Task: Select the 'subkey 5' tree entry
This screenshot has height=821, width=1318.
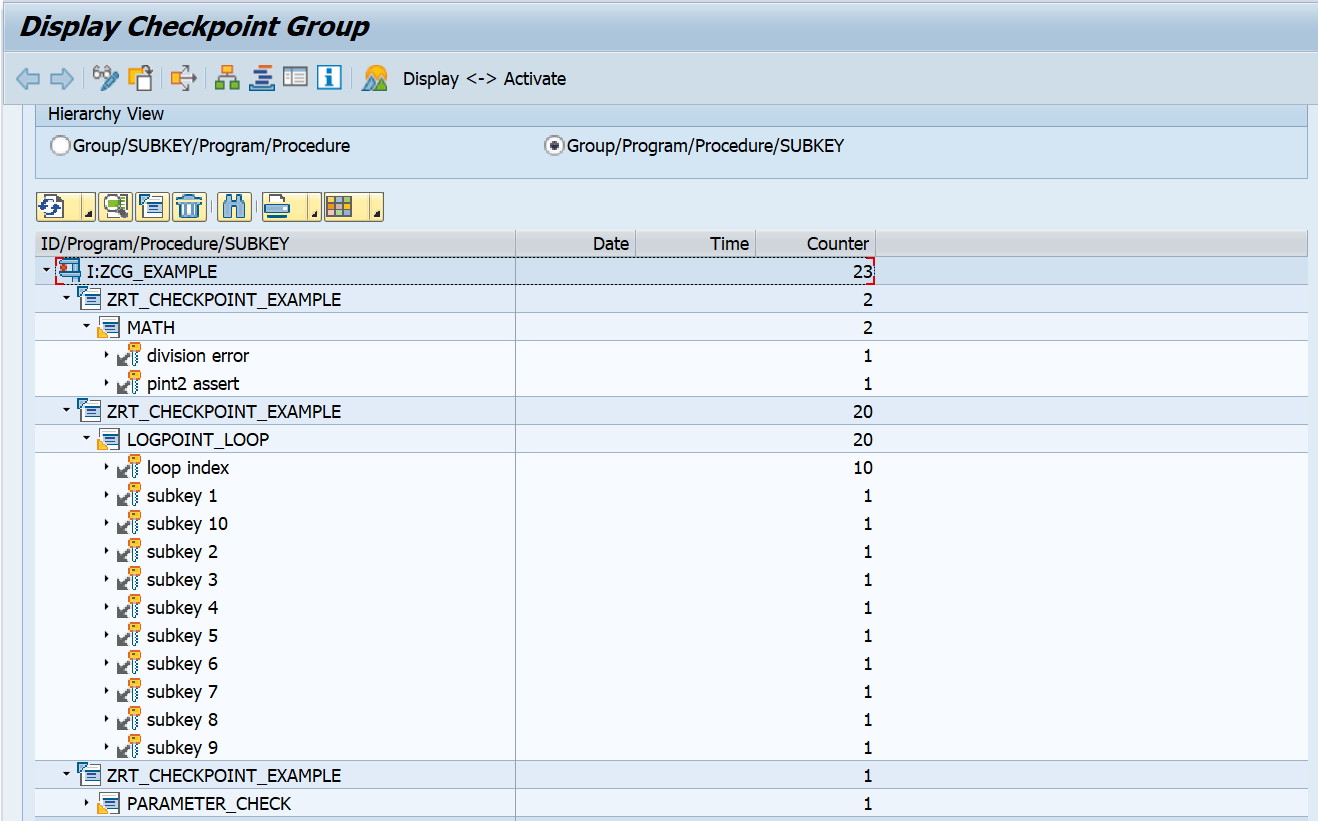Action: click(x=181, y=635)
